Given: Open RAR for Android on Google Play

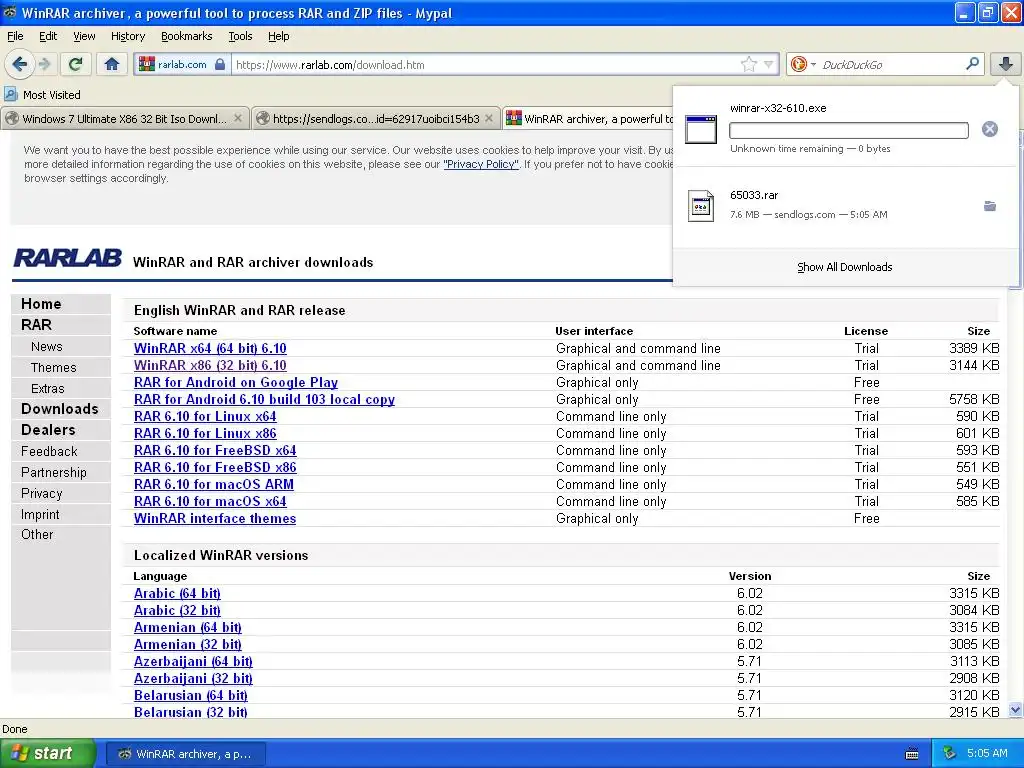Looking at the screenshot, I should [x=236, y=382].
